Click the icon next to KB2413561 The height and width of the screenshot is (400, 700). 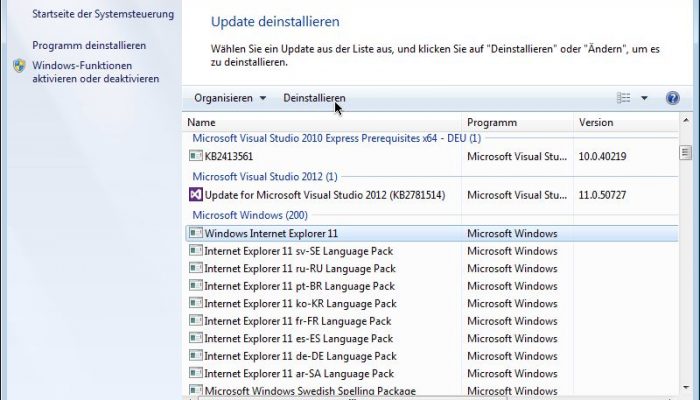[x=196, y=155]
